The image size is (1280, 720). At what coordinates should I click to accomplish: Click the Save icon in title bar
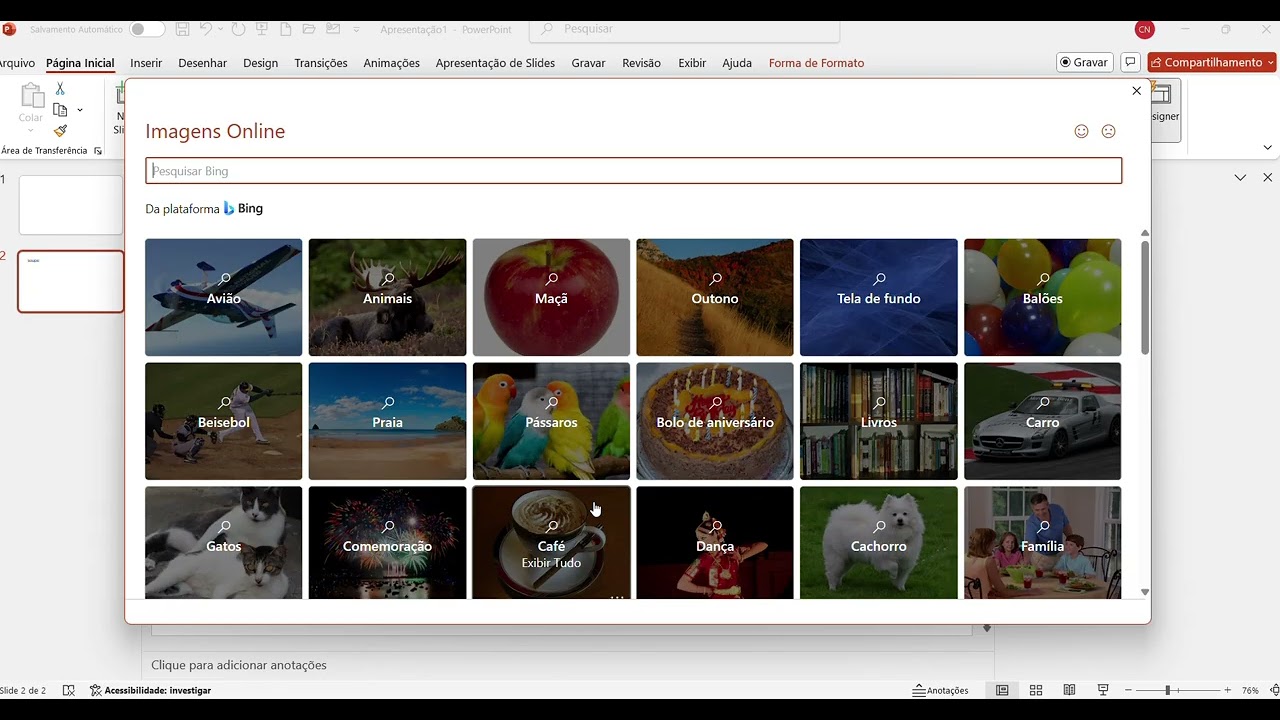click(183, 29)
